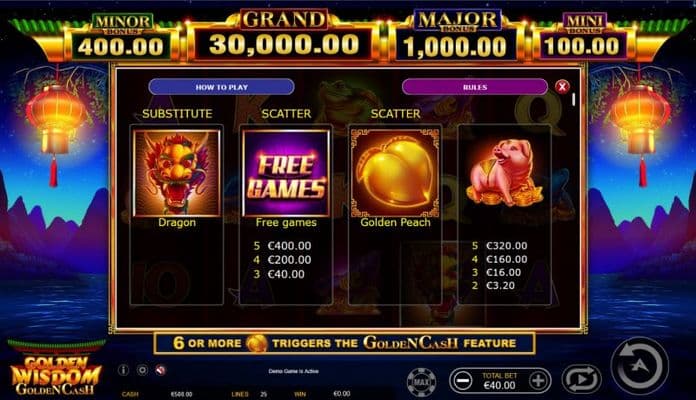
Task: Select the Free Games scatter symbol
Action: (x=286, y=173)
